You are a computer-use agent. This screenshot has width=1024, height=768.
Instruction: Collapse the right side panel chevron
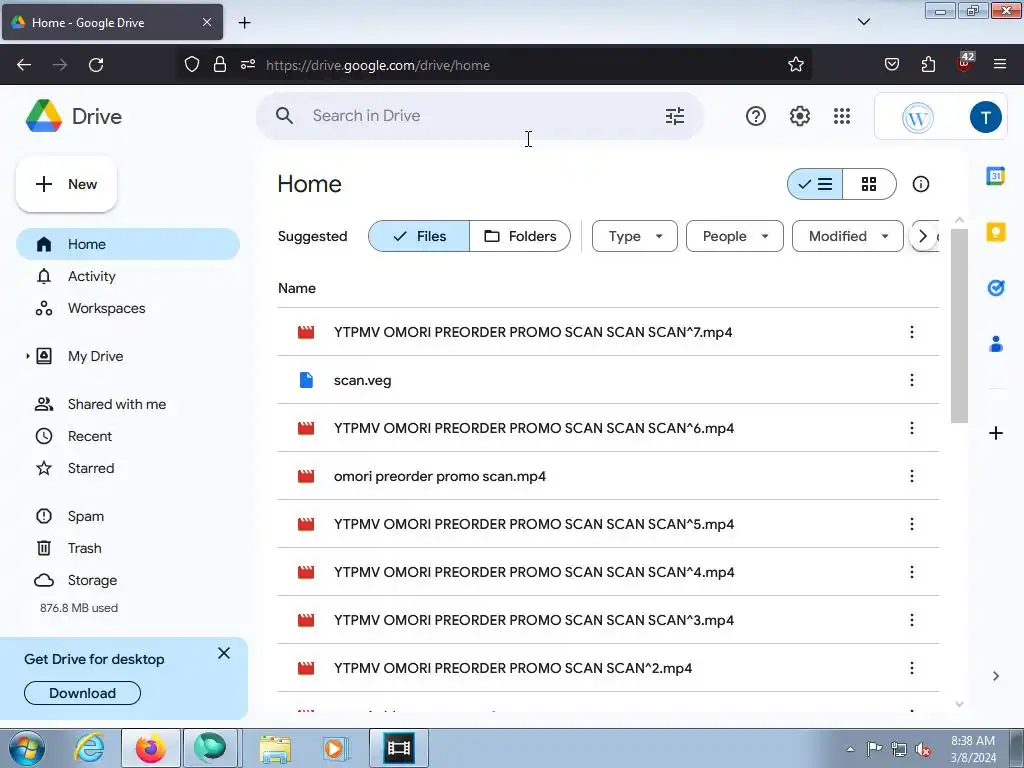pyautogui.click(x=995, y=676)
